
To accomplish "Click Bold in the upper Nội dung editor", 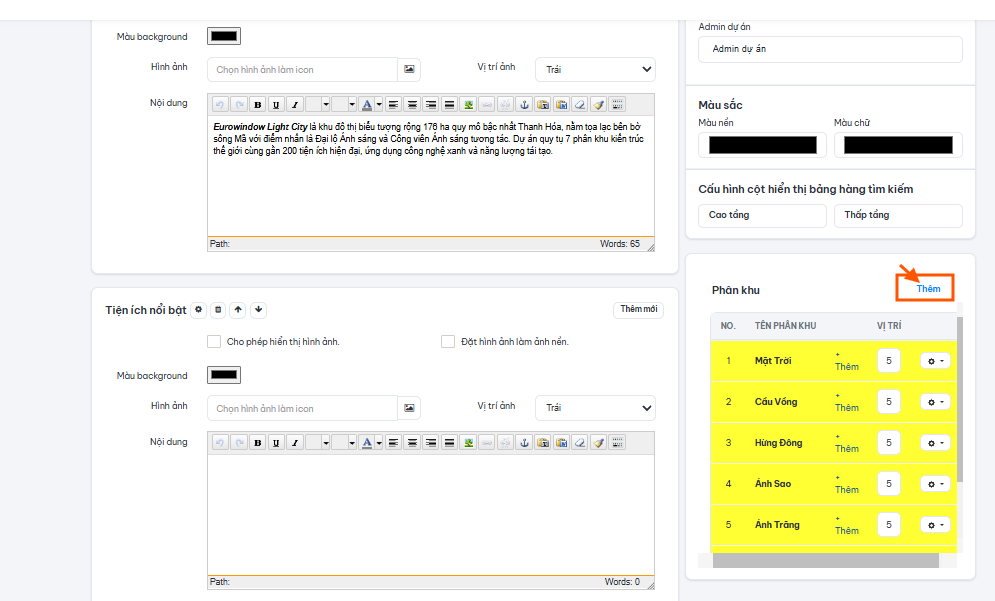I will click(258, 105).
